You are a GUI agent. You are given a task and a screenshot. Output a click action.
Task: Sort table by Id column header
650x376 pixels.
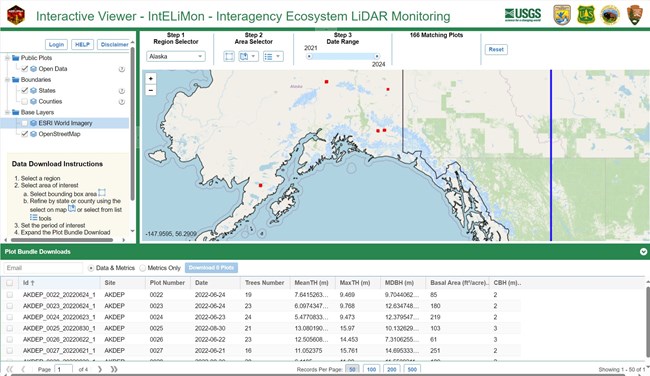tap(58, 283)
